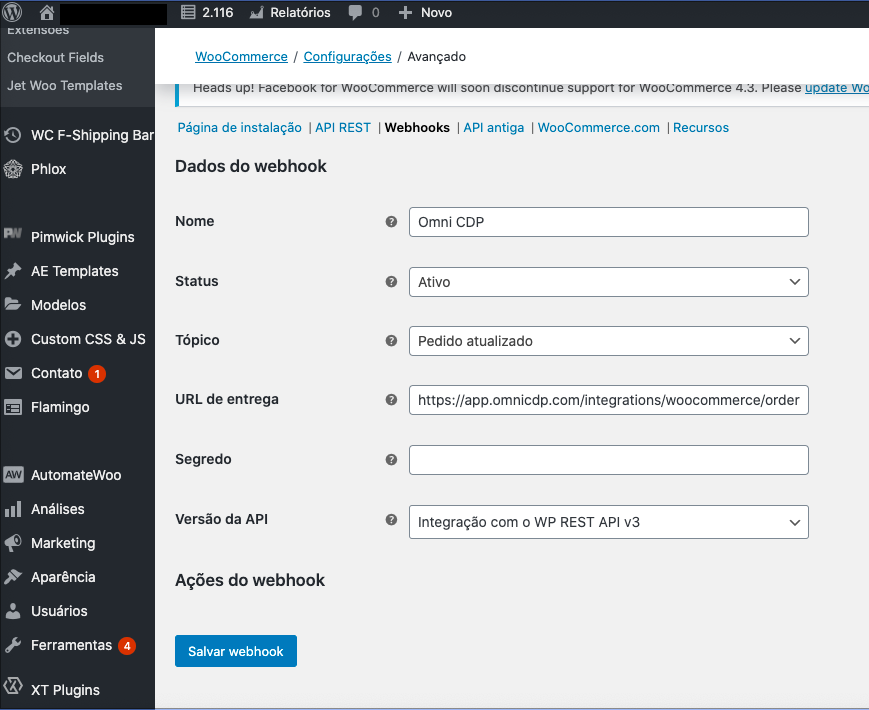Click the help icon beside Nome
Image resolution: width=869 pixels, height=710 pixels.
click(x=391, y=222)
